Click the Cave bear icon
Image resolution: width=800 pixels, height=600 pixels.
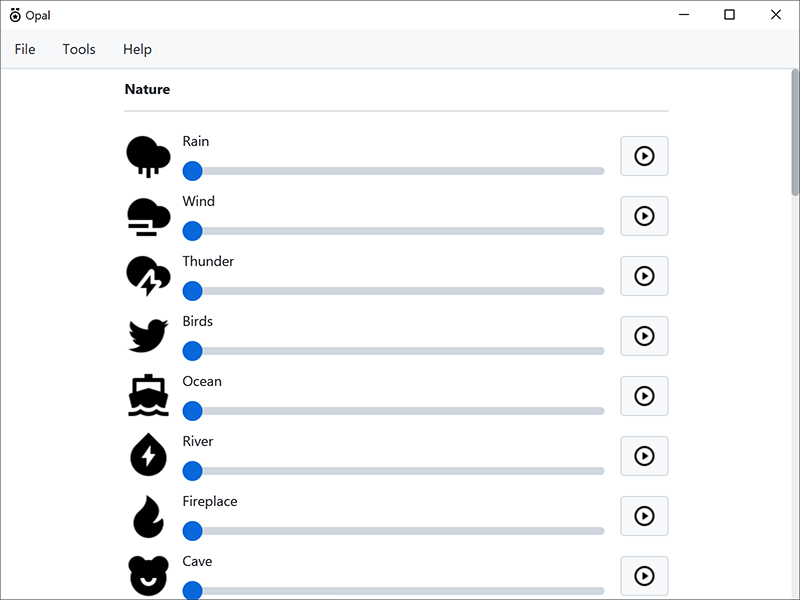tap(148, 576)
